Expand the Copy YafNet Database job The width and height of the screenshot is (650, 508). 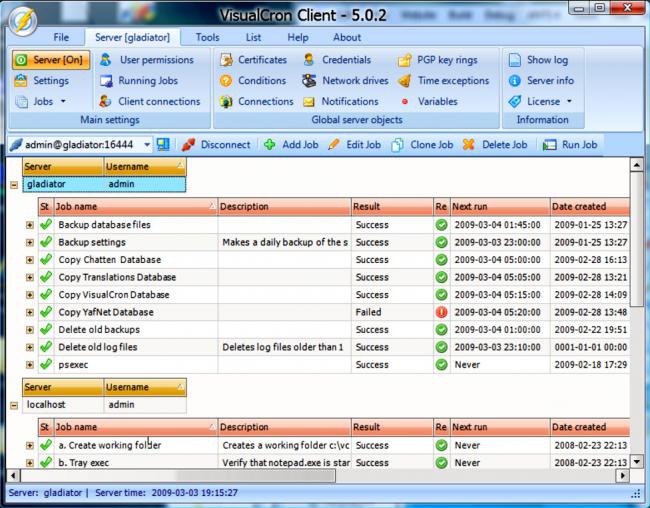[29, 312]
